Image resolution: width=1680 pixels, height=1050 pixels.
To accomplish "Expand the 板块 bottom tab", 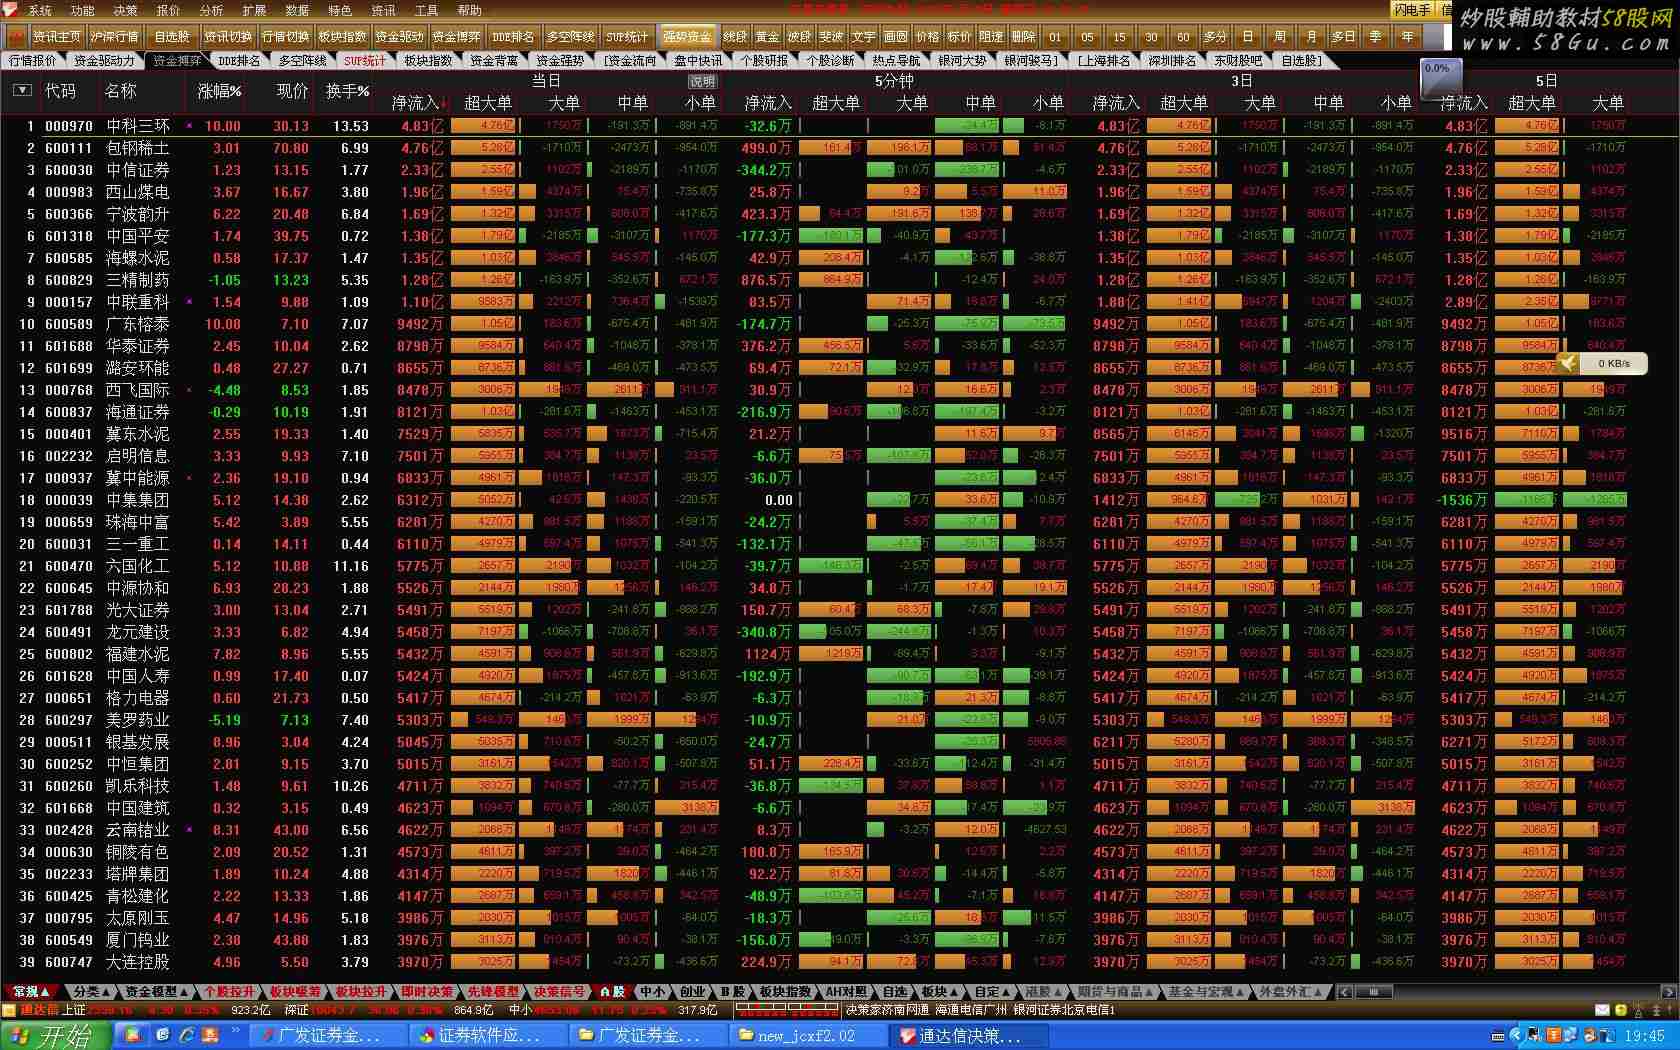I will tap(938, 991).
